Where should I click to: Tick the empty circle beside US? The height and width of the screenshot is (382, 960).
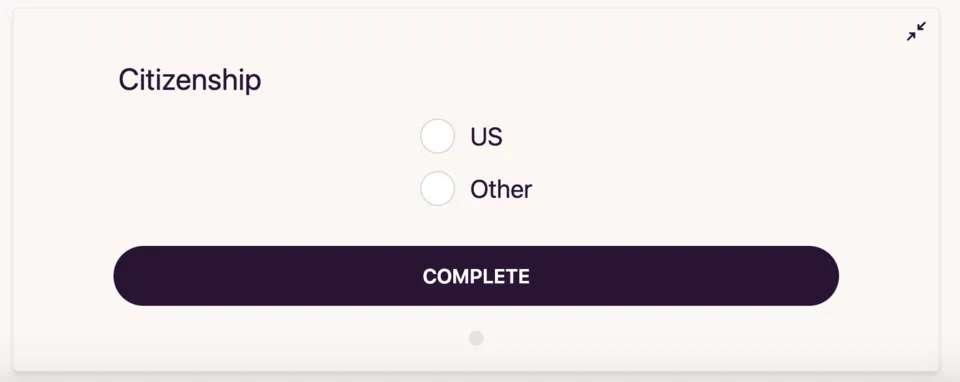437,136
